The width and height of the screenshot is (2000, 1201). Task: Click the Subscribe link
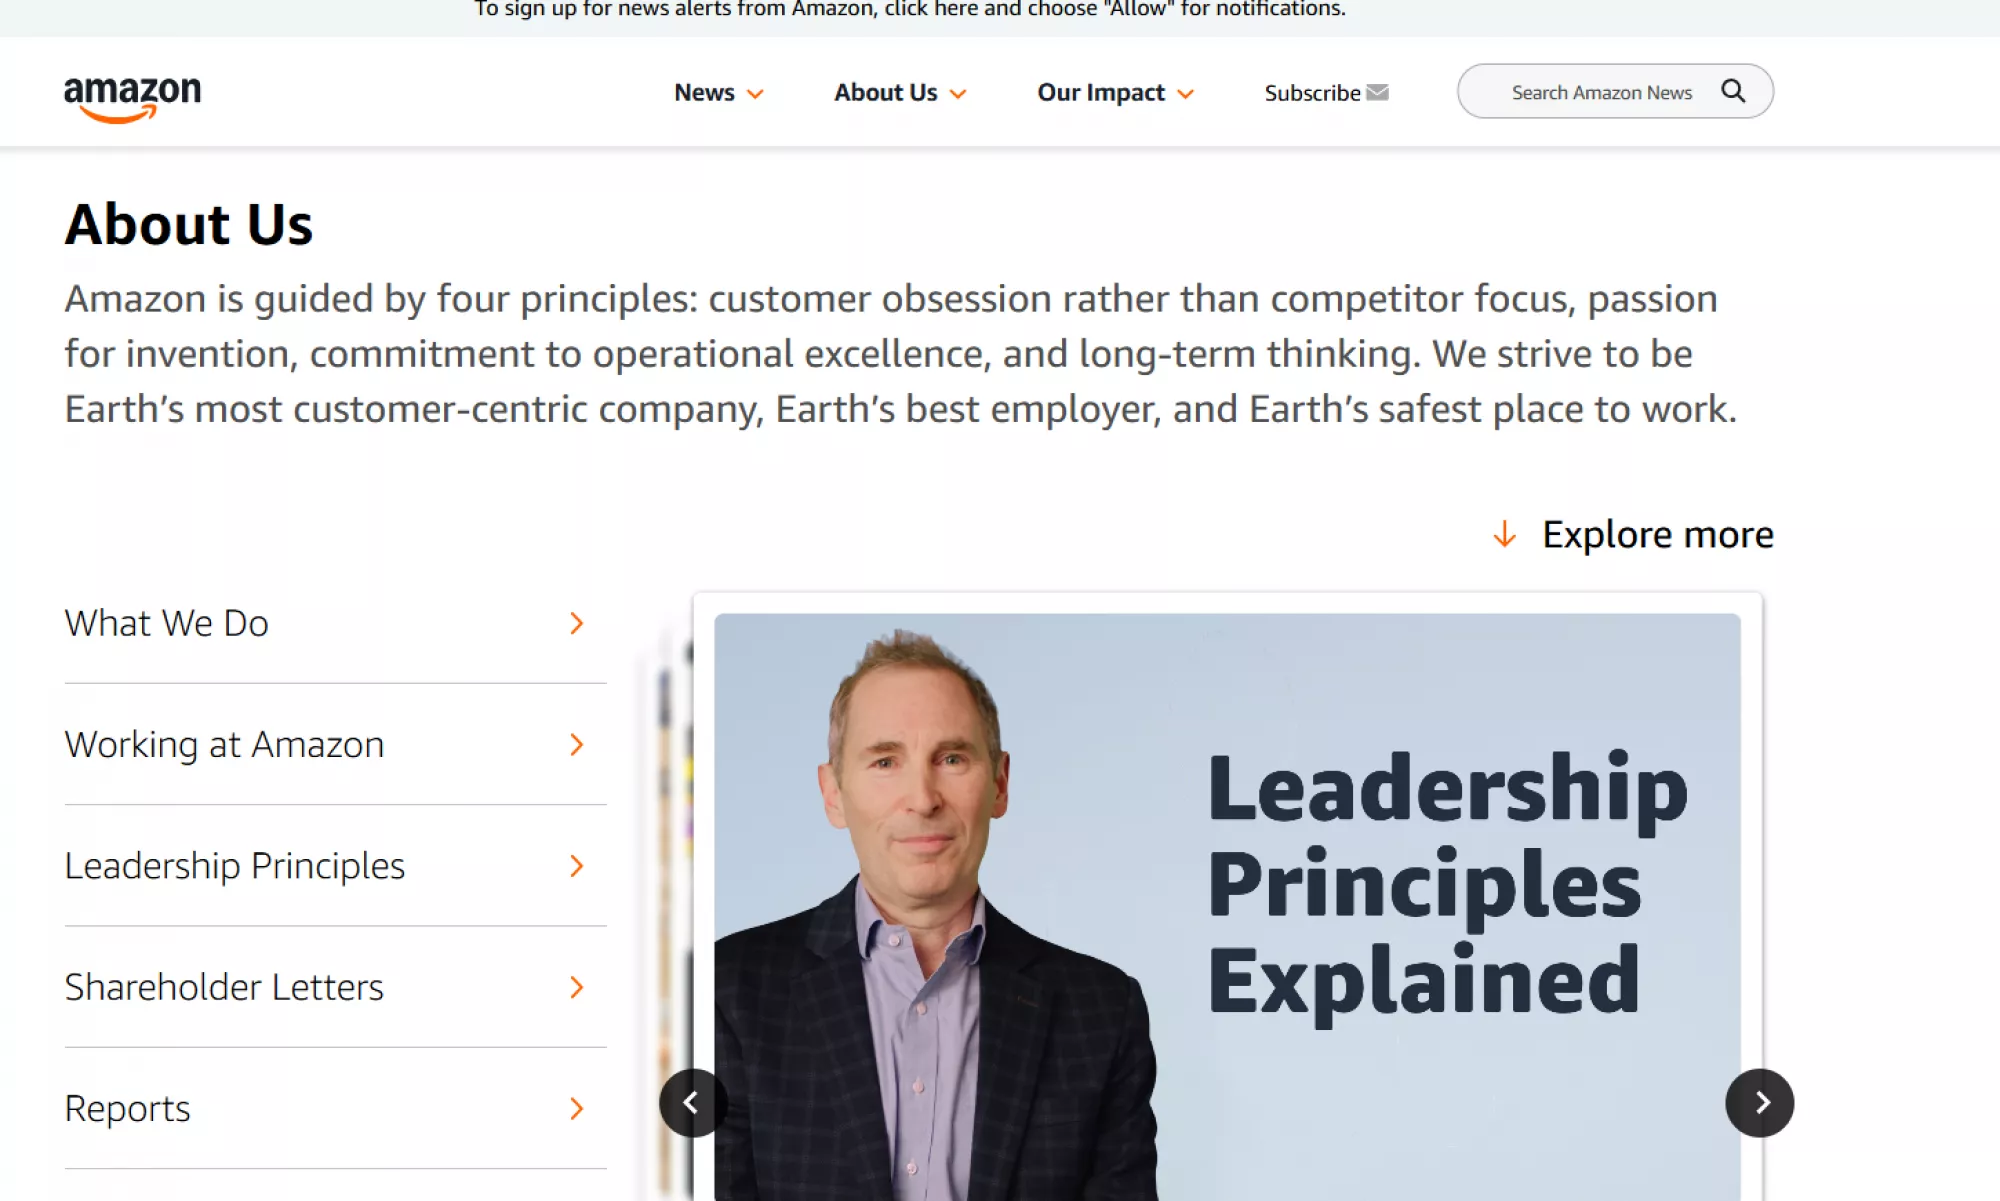pos(1312,93)
